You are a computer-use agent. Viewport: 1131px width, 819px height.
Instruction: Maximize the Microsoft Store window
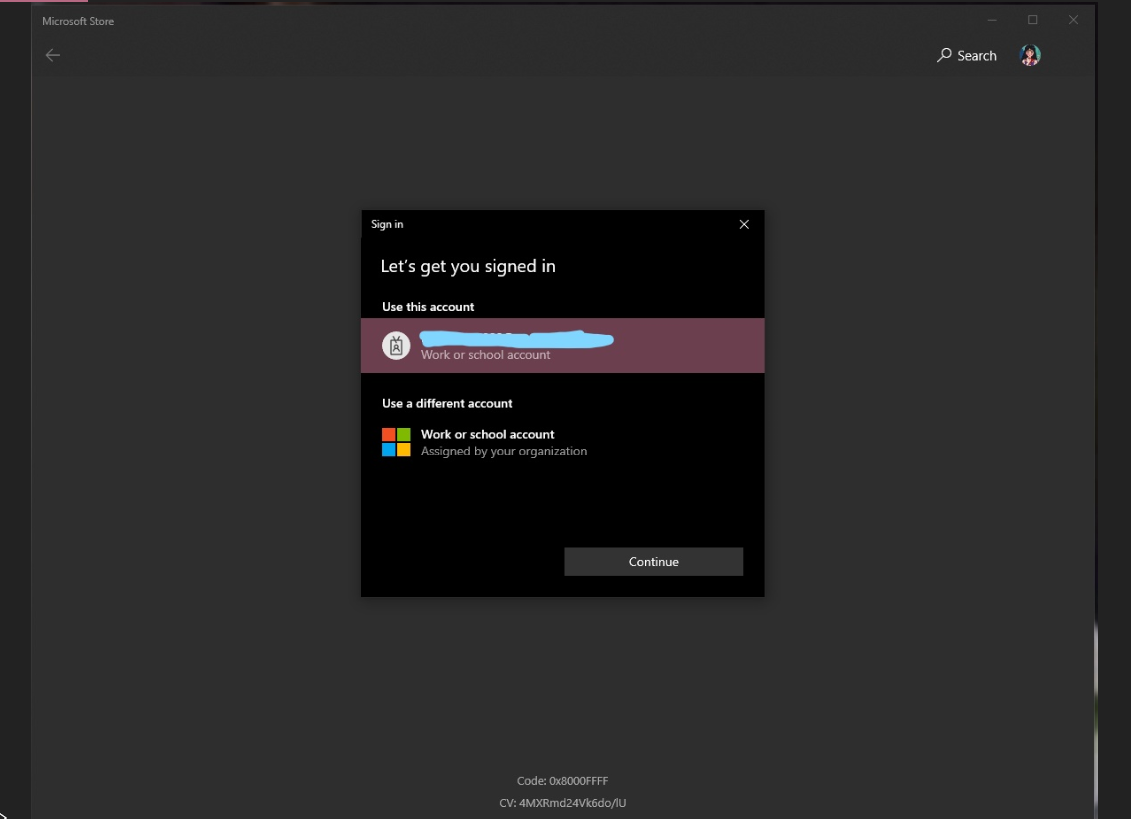click(x=1033, y=20)
